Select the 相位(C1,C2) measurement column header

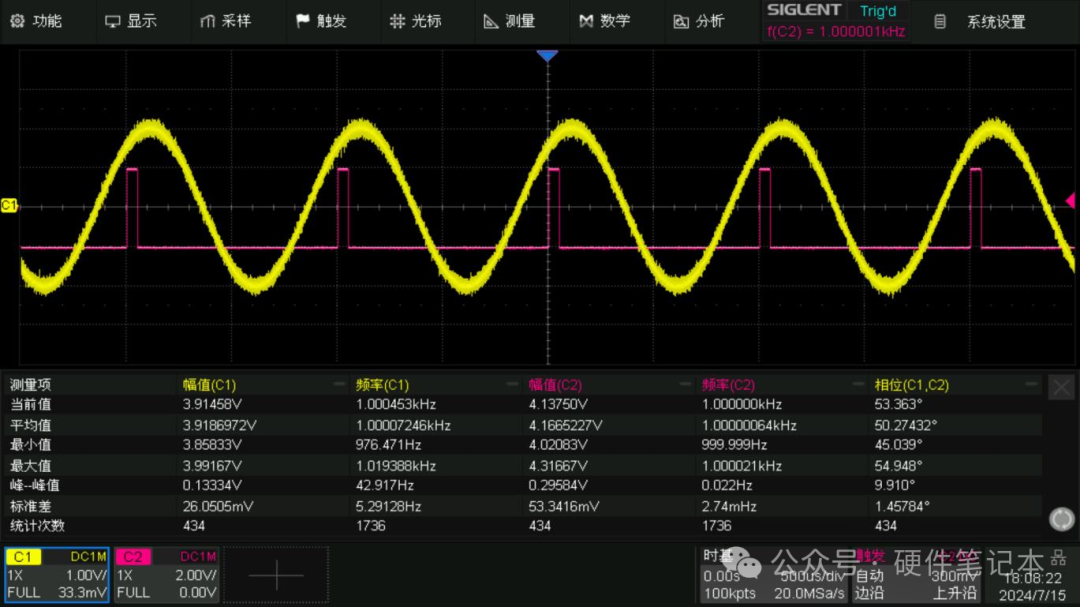coord(911,384)
